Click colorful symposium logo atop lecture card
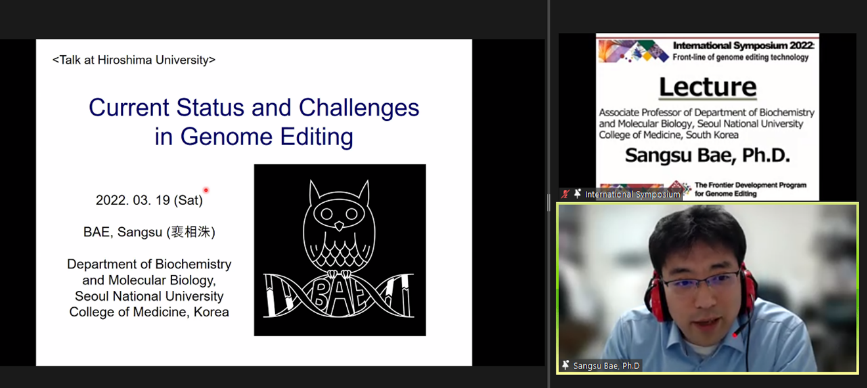Image resolution: width=867 pixels, height=388 pixels. [x=634, y=51]
